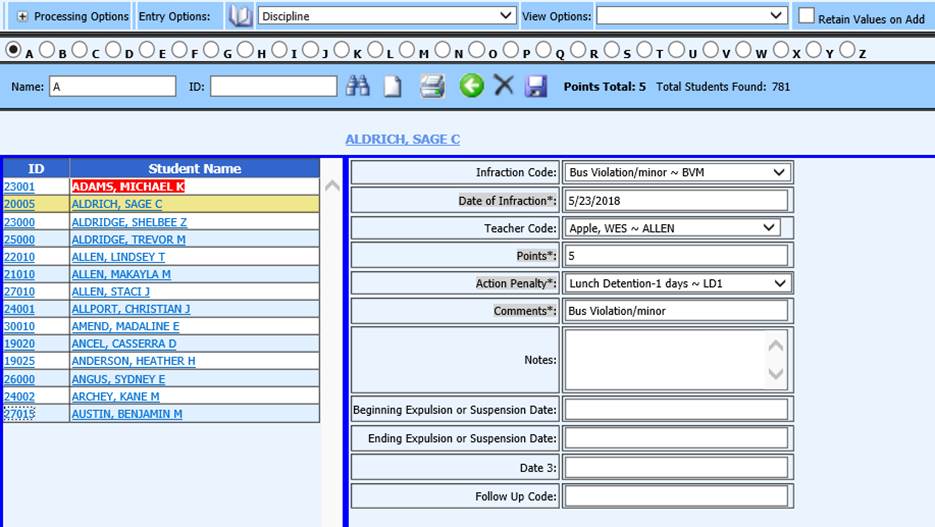The width and height of the screenshot is (935, 527).
Task: Click the X delete icon
Action: point(504,87)
